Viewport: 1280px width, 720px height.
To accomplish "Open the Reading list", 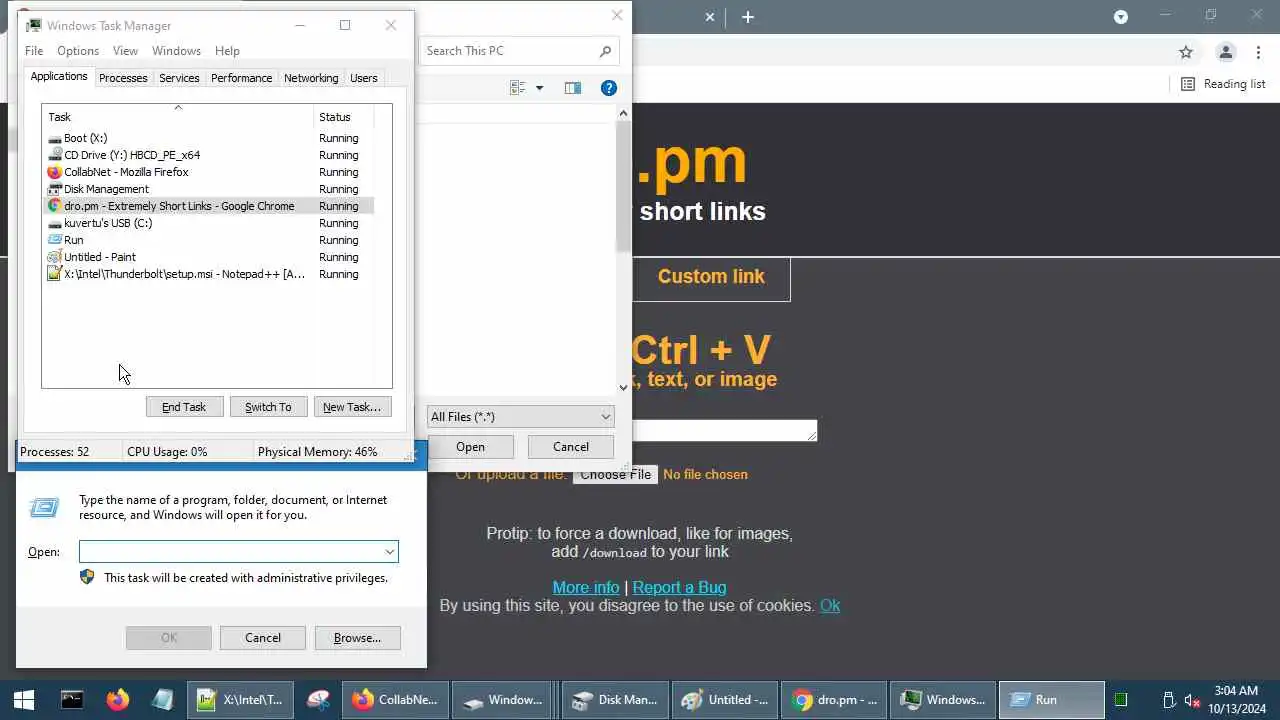I will pos(1223,84).
